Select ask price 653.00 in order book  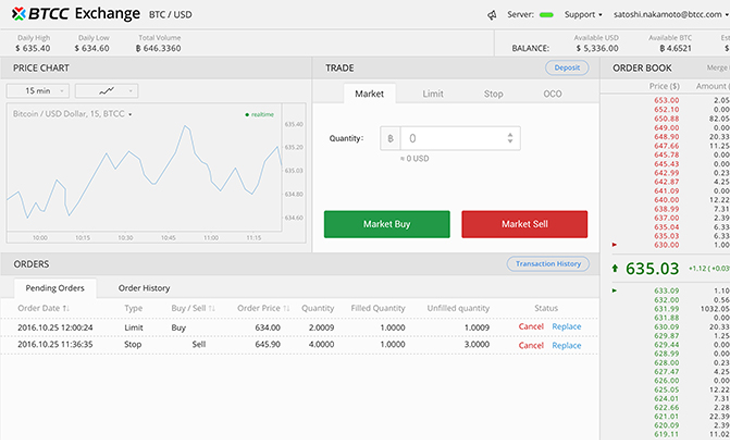(x=666, y=100)
